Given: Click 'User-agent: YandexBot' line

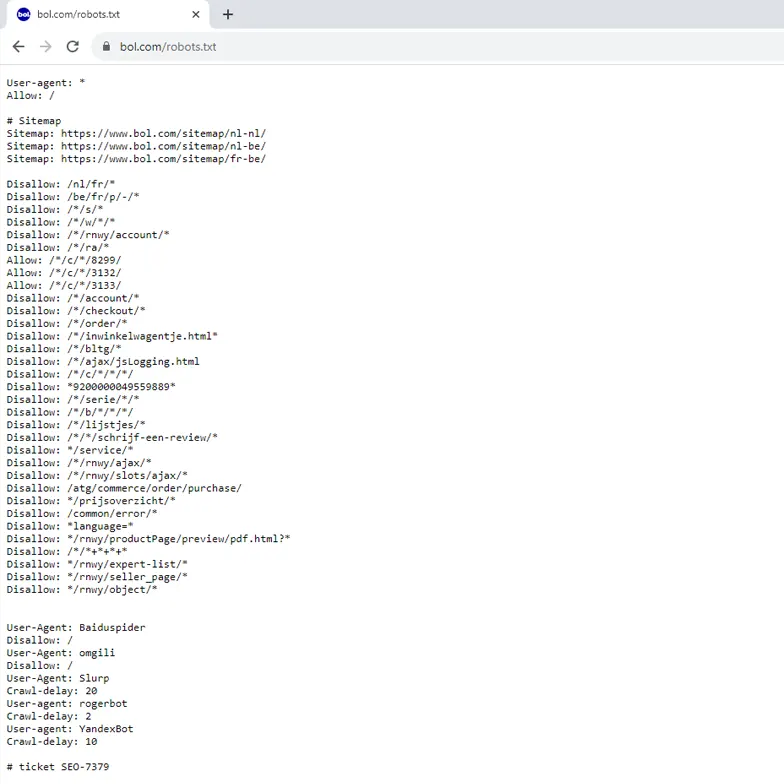Looking at the screenshot, I should tap(70, 728).
